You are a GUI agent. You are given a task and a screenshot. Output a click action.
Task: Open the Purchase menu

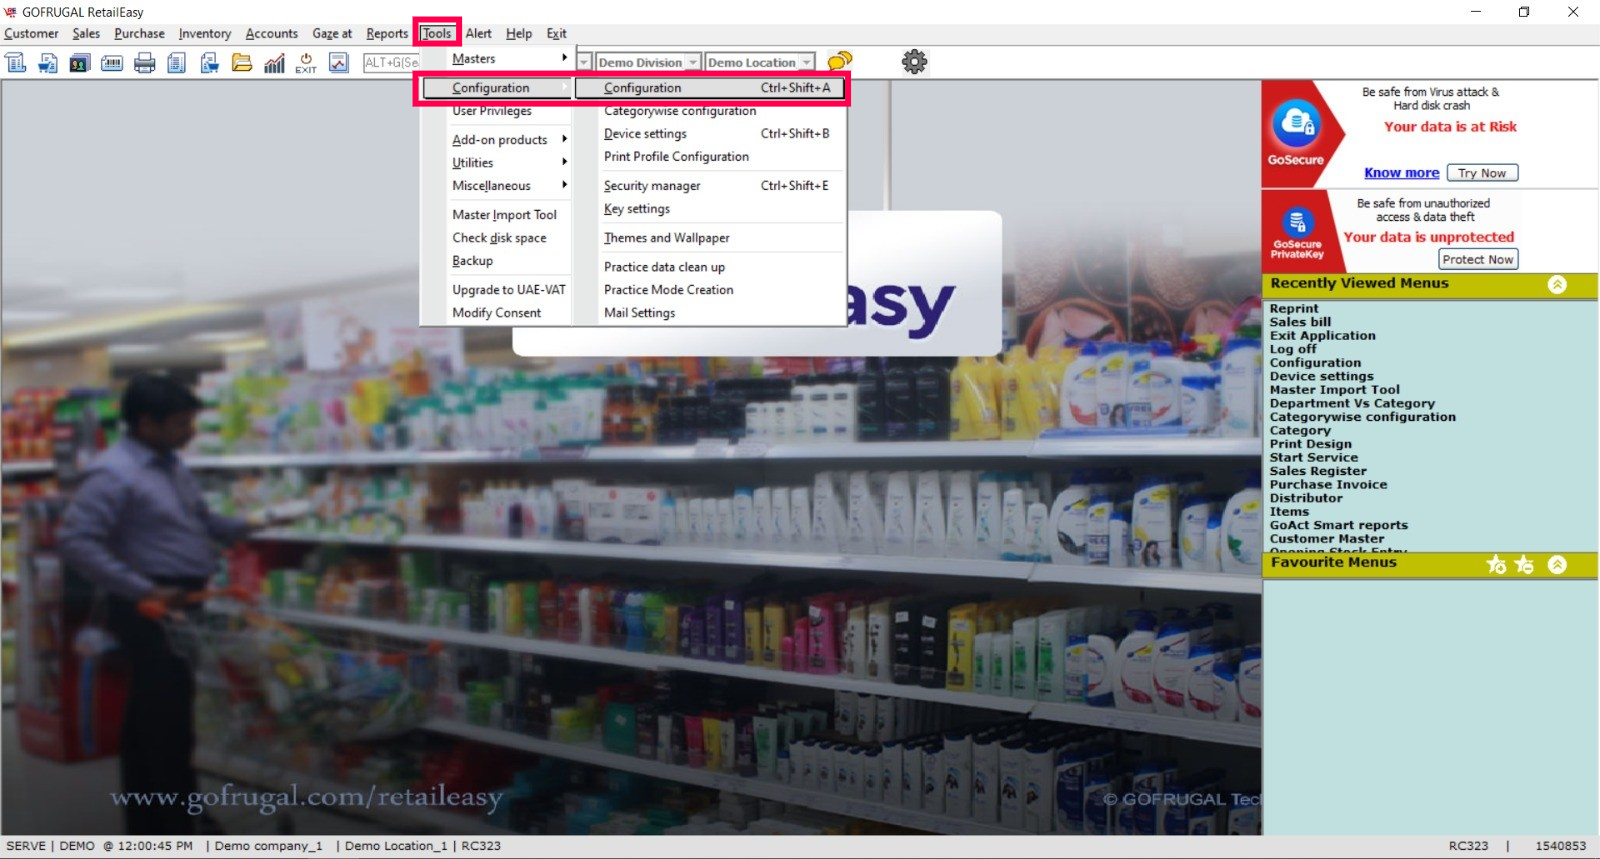(x=139, y=34)
